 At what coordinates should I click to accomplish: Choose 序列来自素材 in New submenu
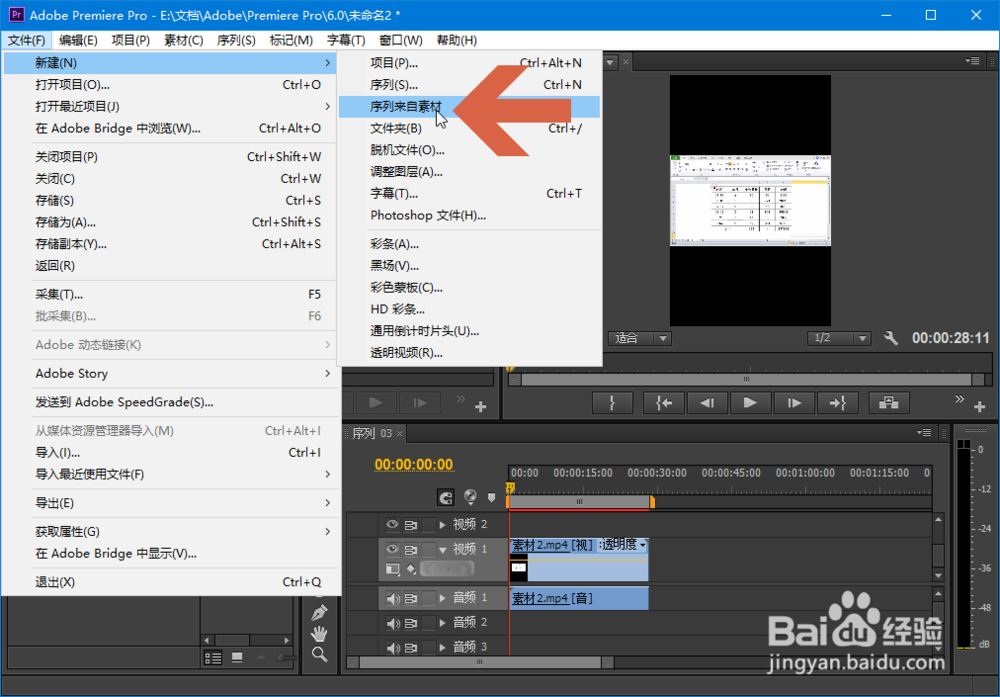(x=469, y=106)
